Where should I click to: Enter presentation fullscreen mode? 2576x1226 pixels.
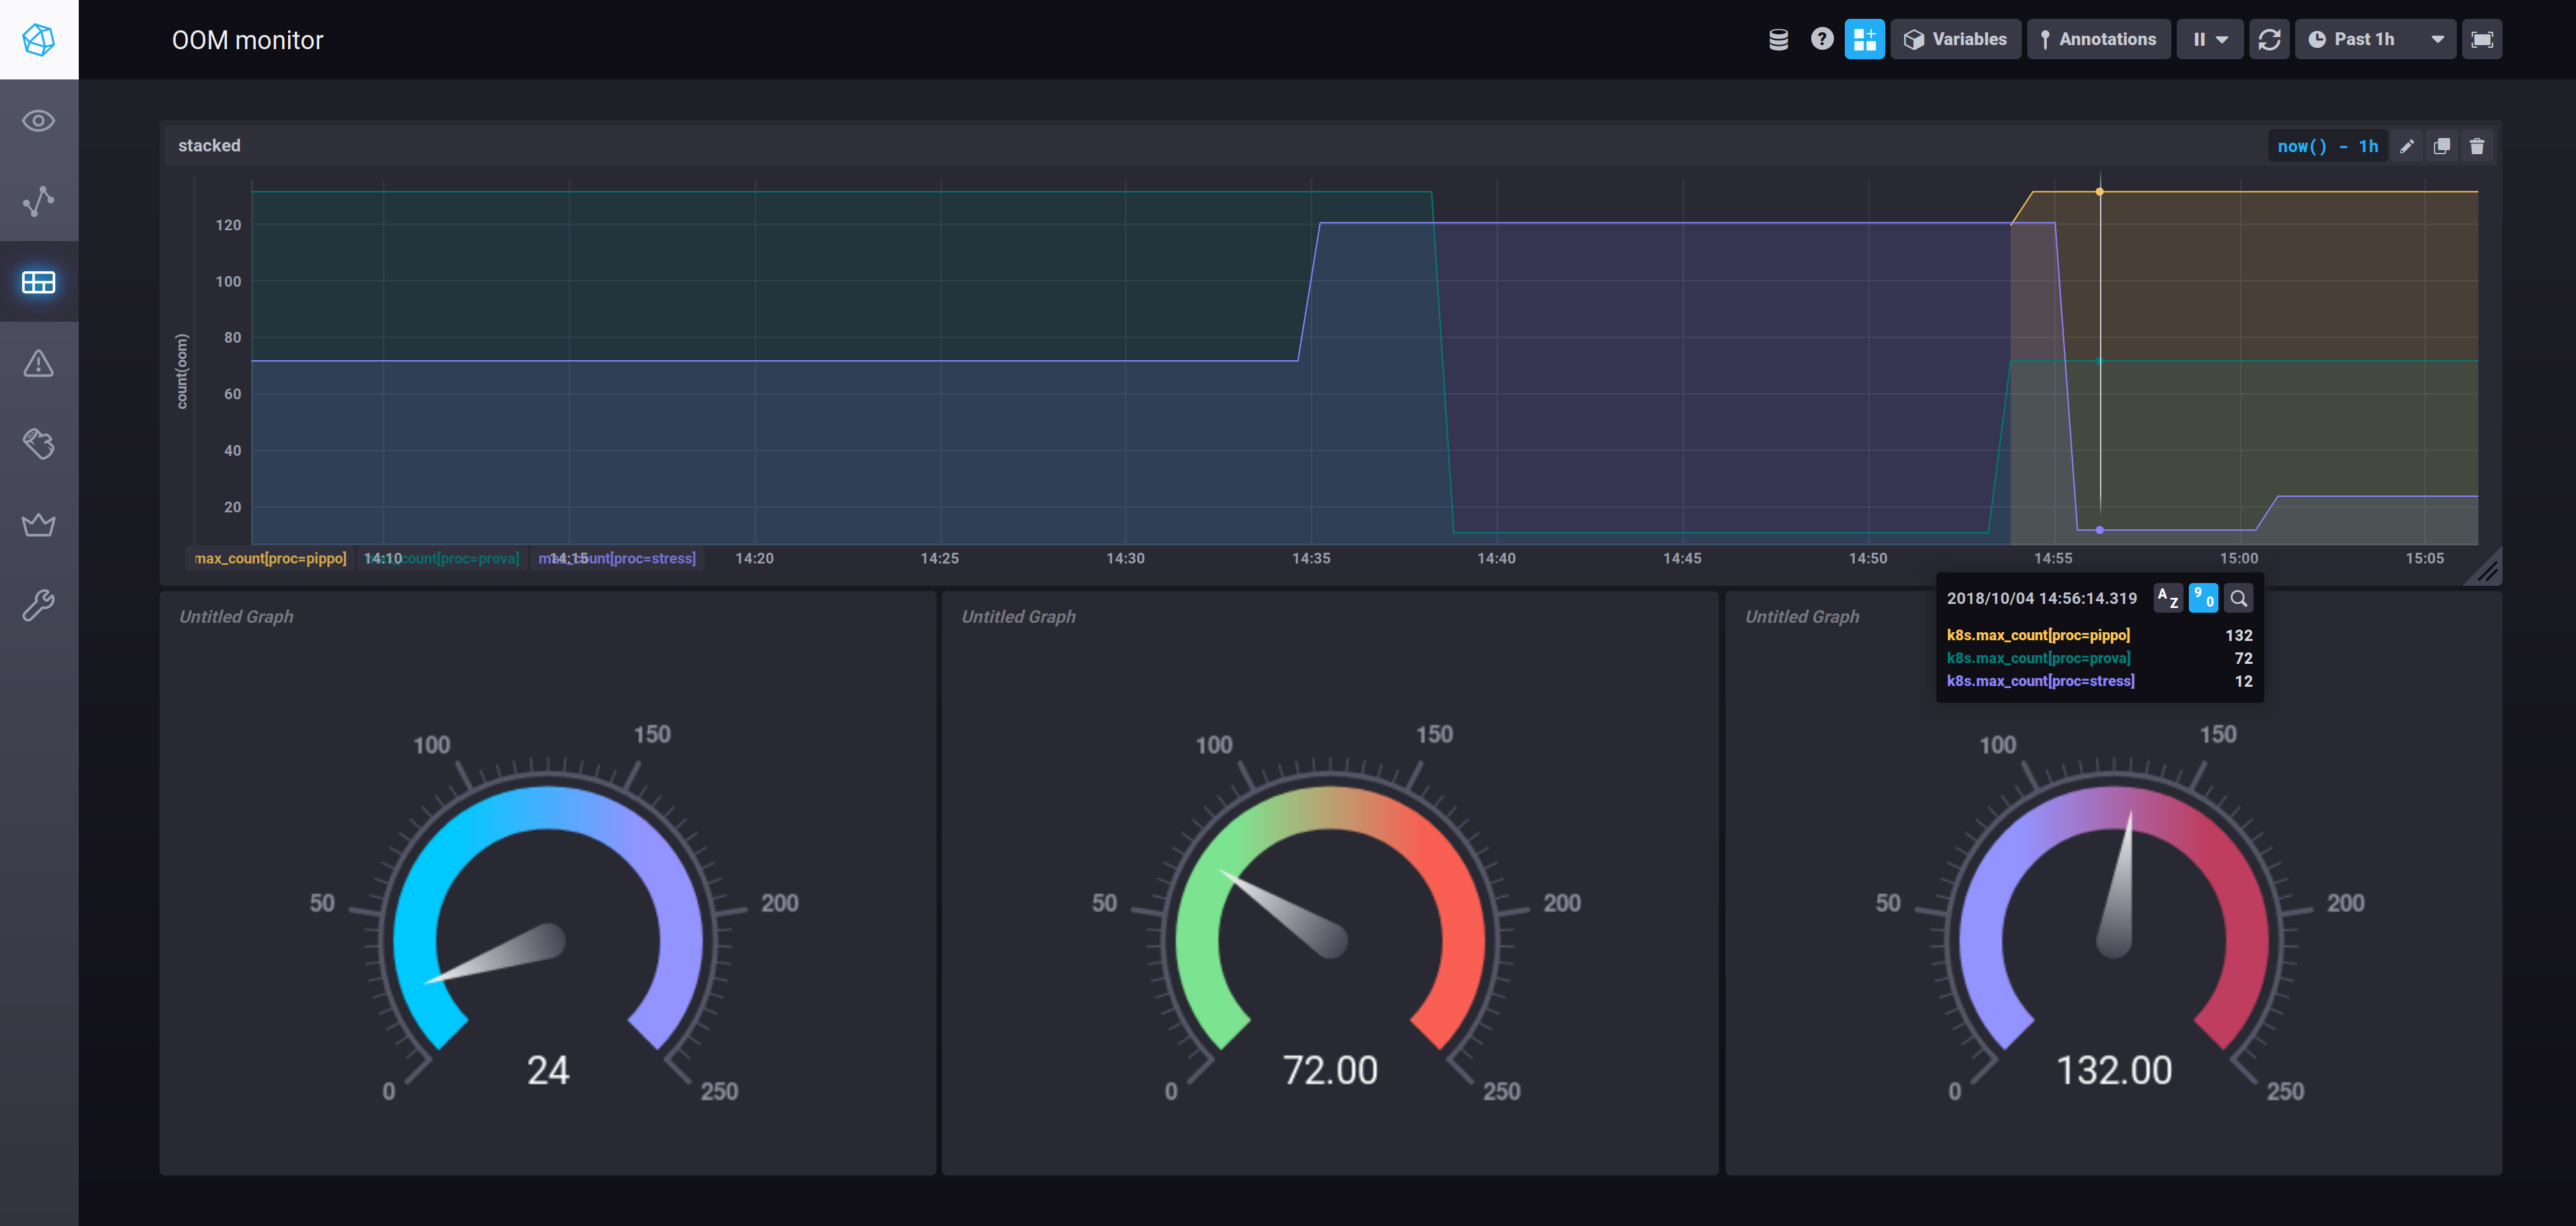(x=2482, y=39)
